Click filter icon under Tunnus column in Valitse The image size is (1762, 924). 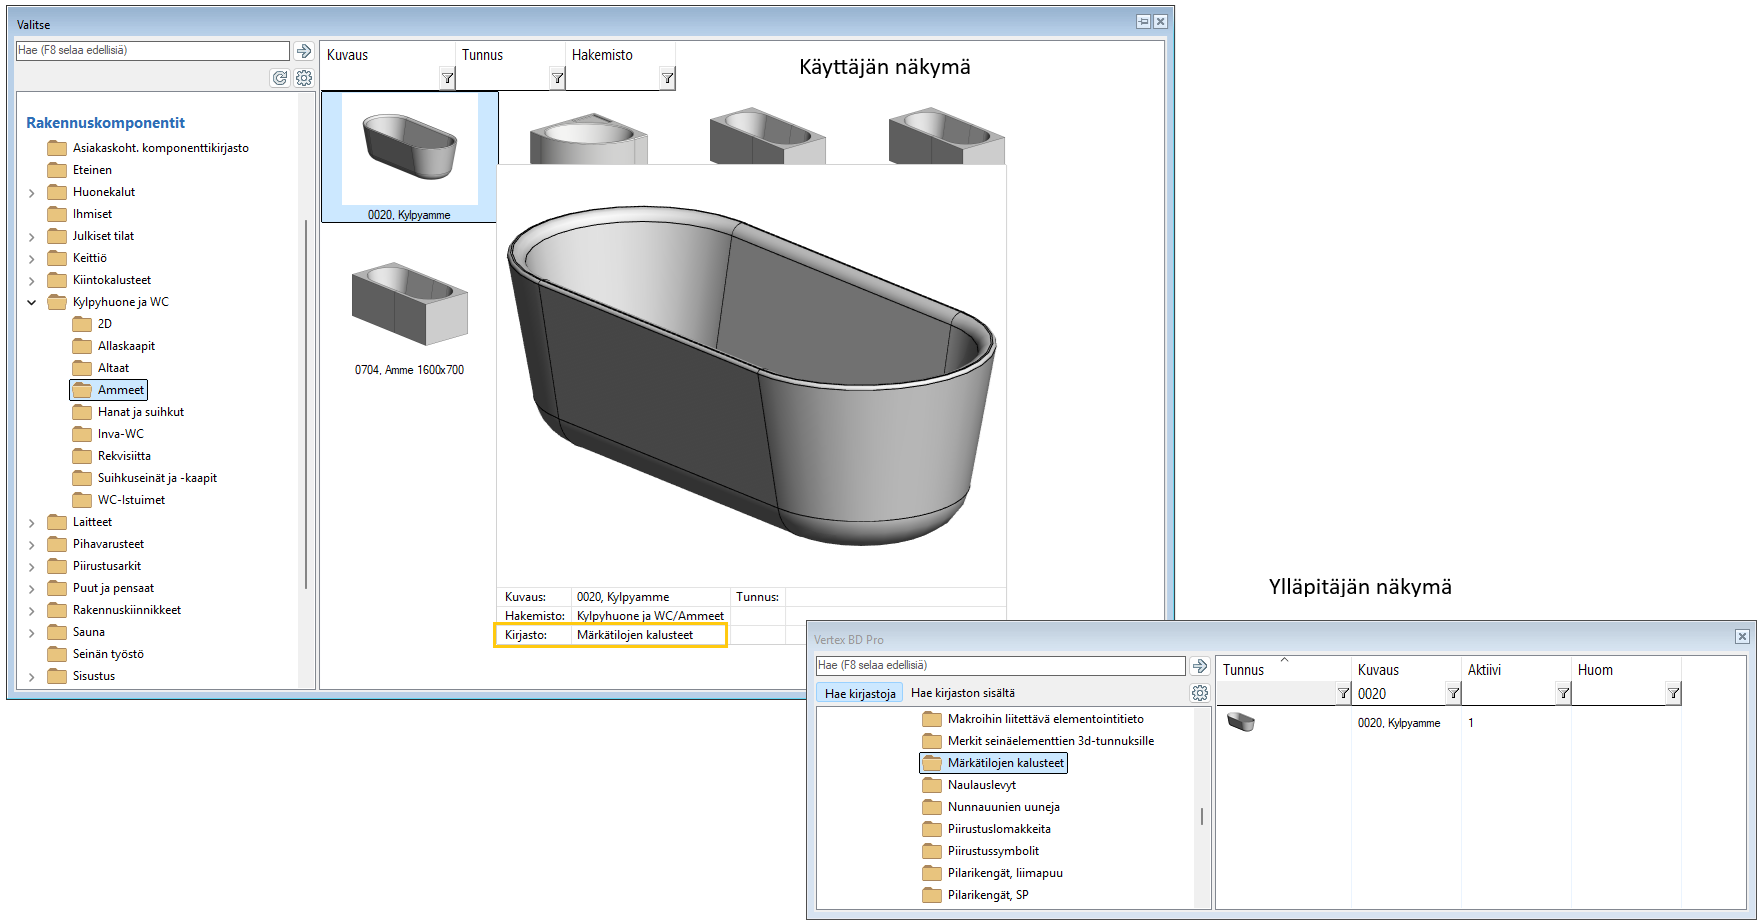[x=557, y=78]
